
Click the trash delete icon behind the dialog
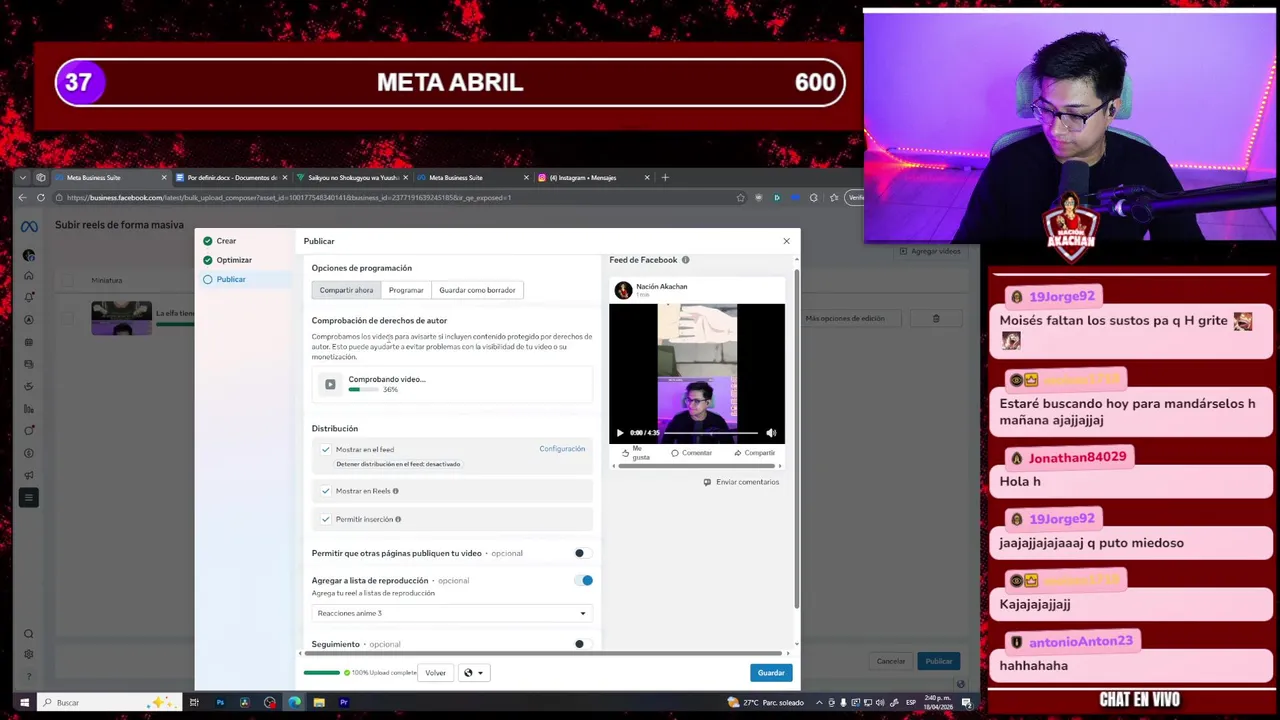coord(936,319)
